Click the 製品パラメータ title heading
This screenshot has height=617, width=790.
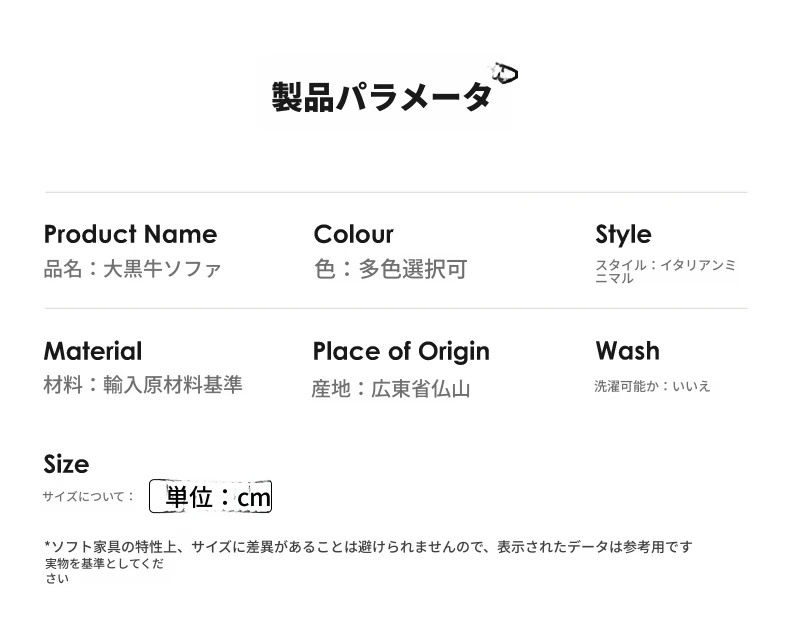click(381, 97)
